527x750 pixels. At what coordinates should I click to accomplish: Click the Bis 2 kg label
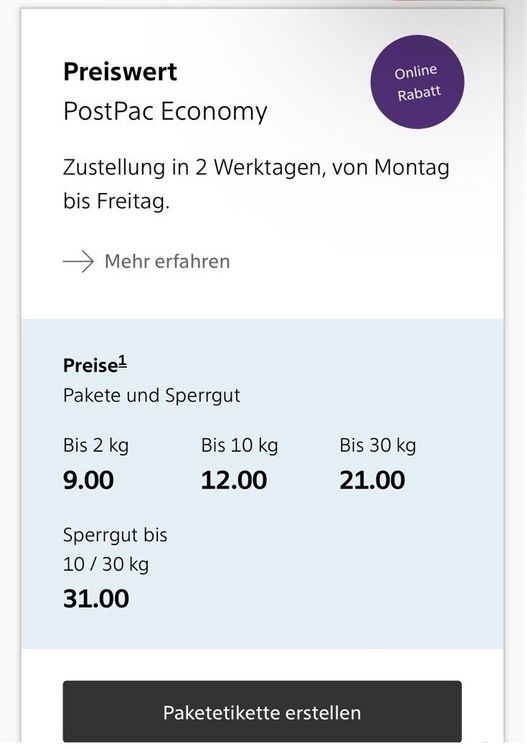click(x=96, y=446)
